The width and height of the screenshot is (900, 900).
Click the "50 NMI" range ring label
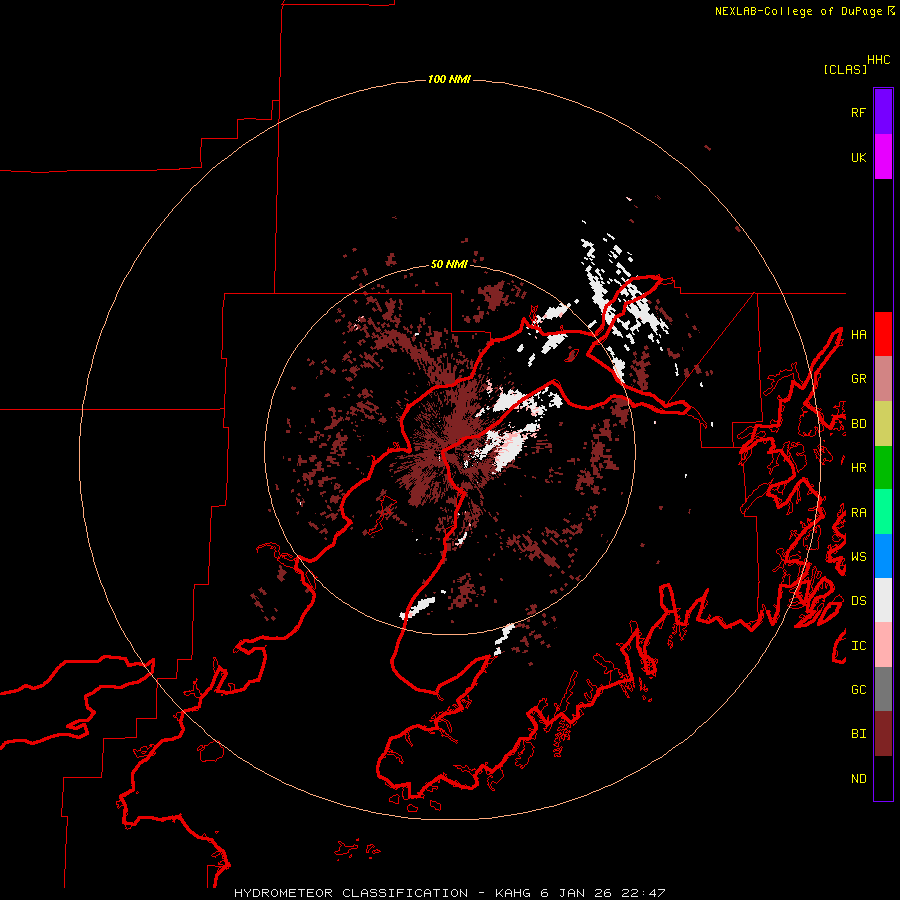point(449,264)
